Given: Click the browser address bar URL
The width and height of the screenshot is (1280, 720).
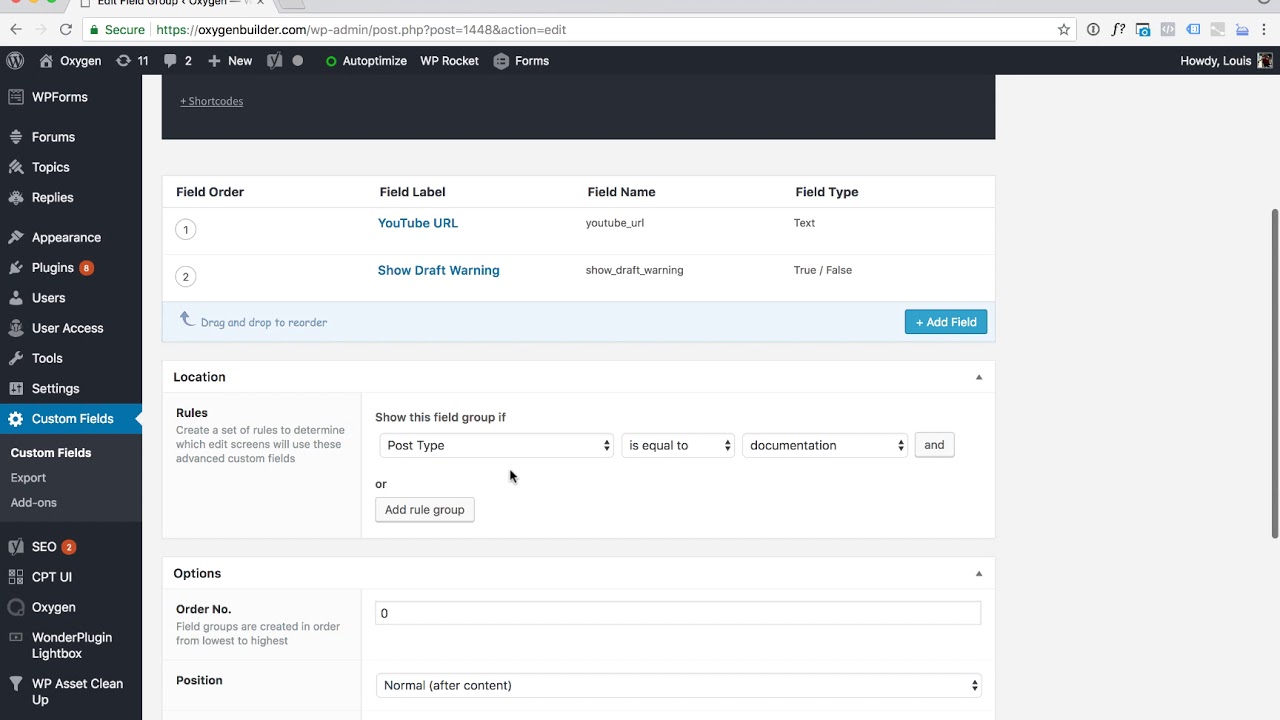Looking at the screenshot, I should click(x=361, y=30).
